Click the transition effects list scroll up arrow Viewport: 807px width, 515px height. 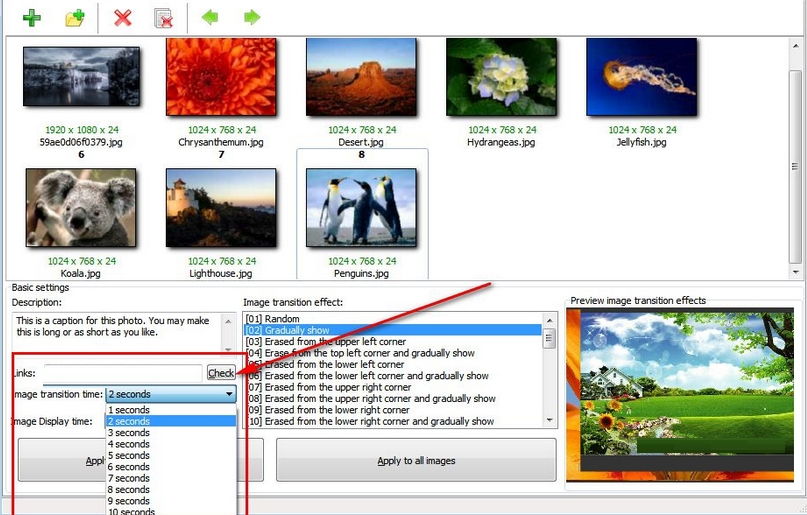[550, 321]
